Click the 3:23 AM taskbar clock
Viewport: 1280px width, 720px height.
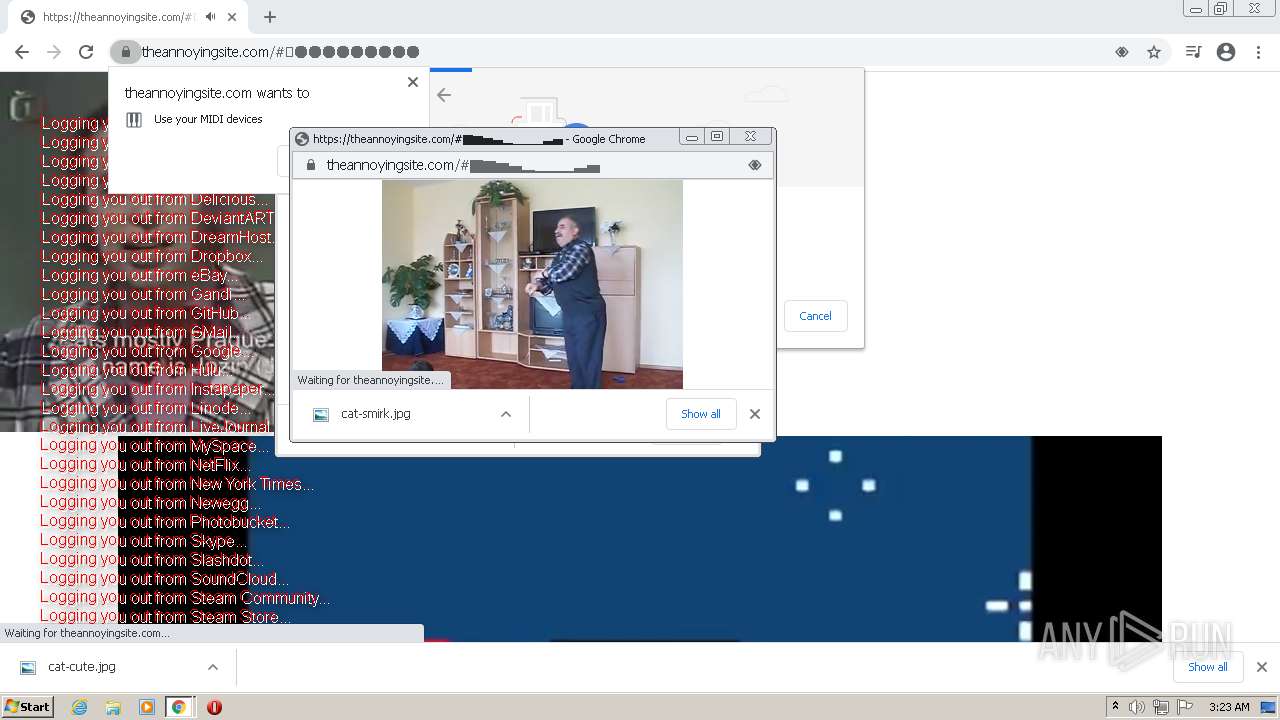pos(1229,707)
